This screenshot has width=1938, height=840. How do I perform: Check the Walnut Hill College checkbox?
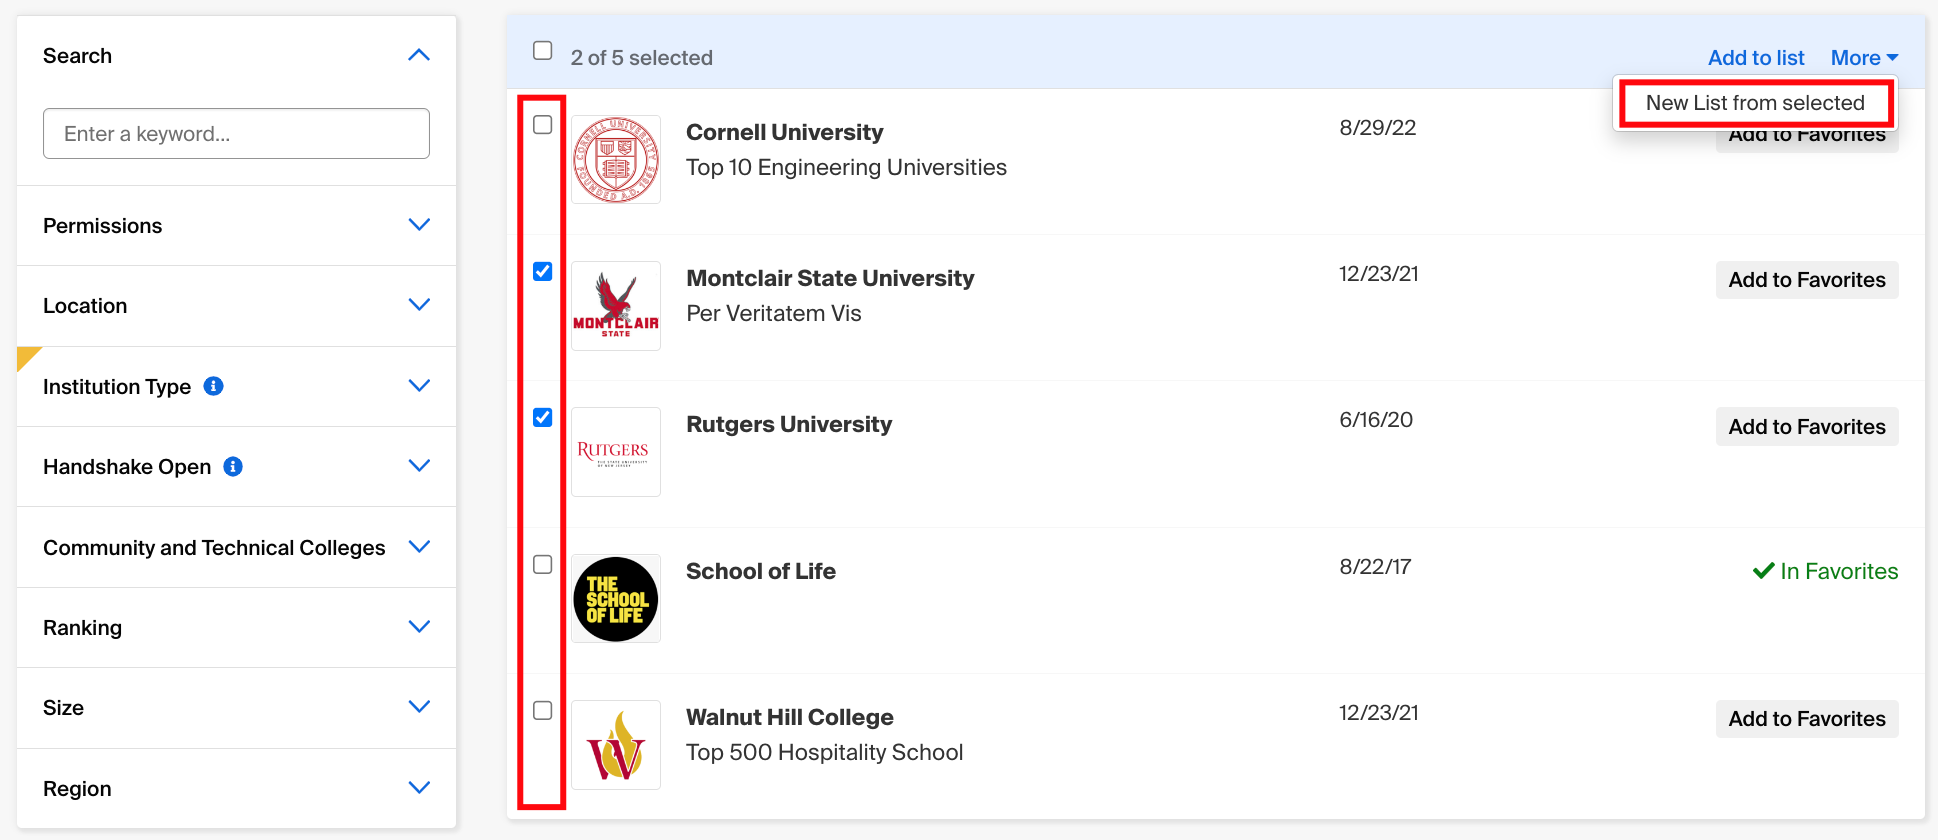[x=543, y=710]
